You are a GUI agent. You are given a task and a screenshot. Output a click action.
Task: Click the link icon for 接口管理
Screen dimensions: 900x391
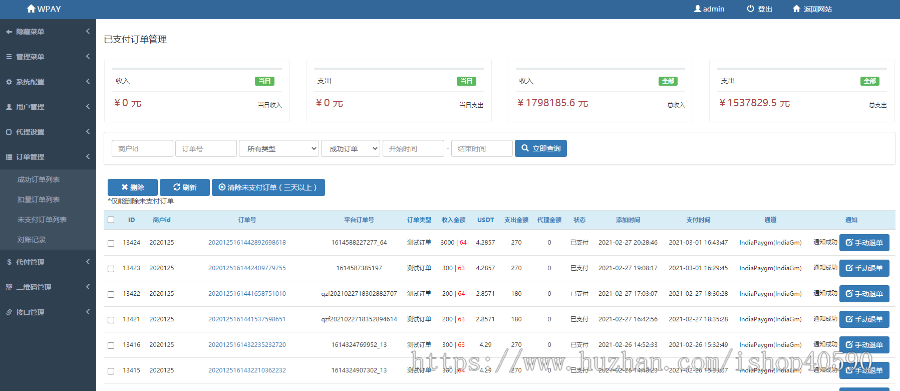[x=9, y=312]
